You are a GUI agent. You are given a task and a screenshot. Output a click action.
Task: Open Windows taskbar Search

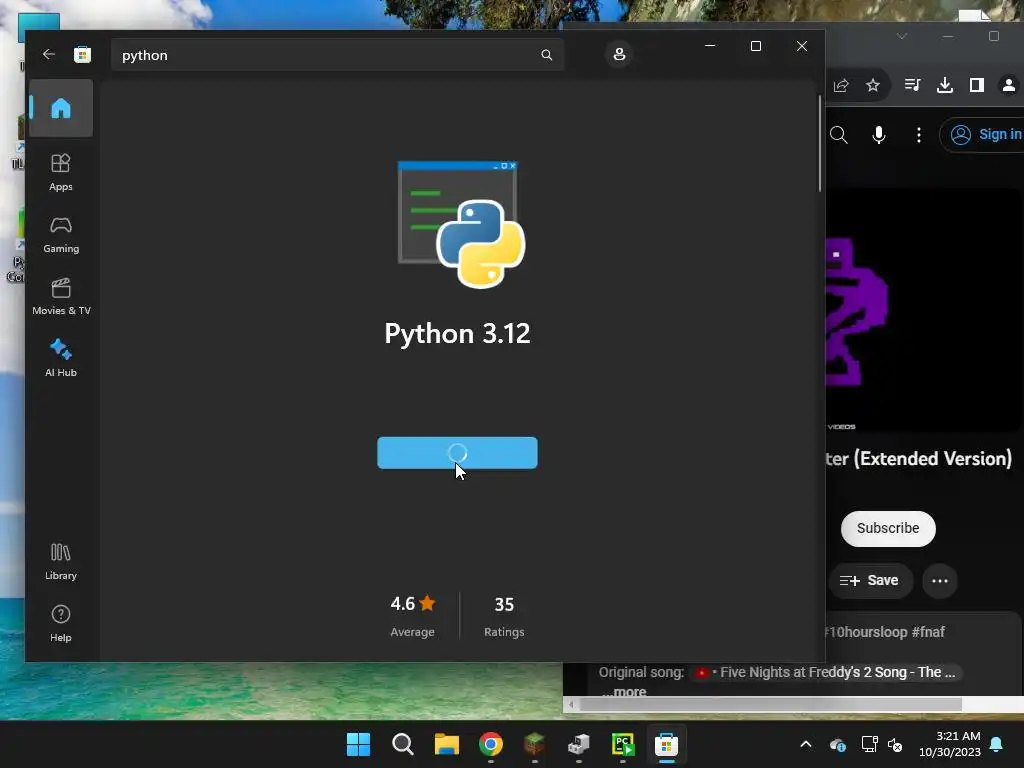[402, 744]
